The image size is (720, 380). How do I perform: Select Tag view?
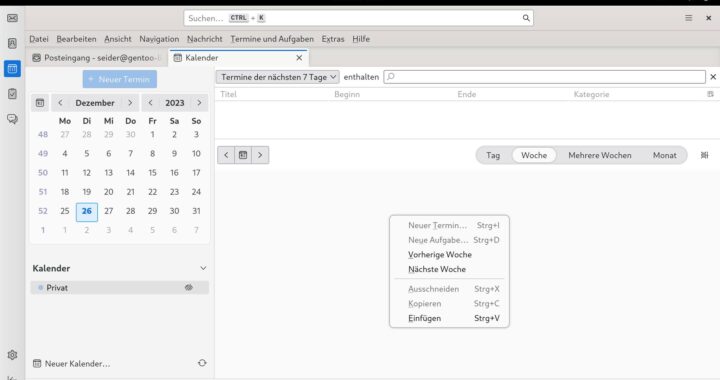[493, 155]
